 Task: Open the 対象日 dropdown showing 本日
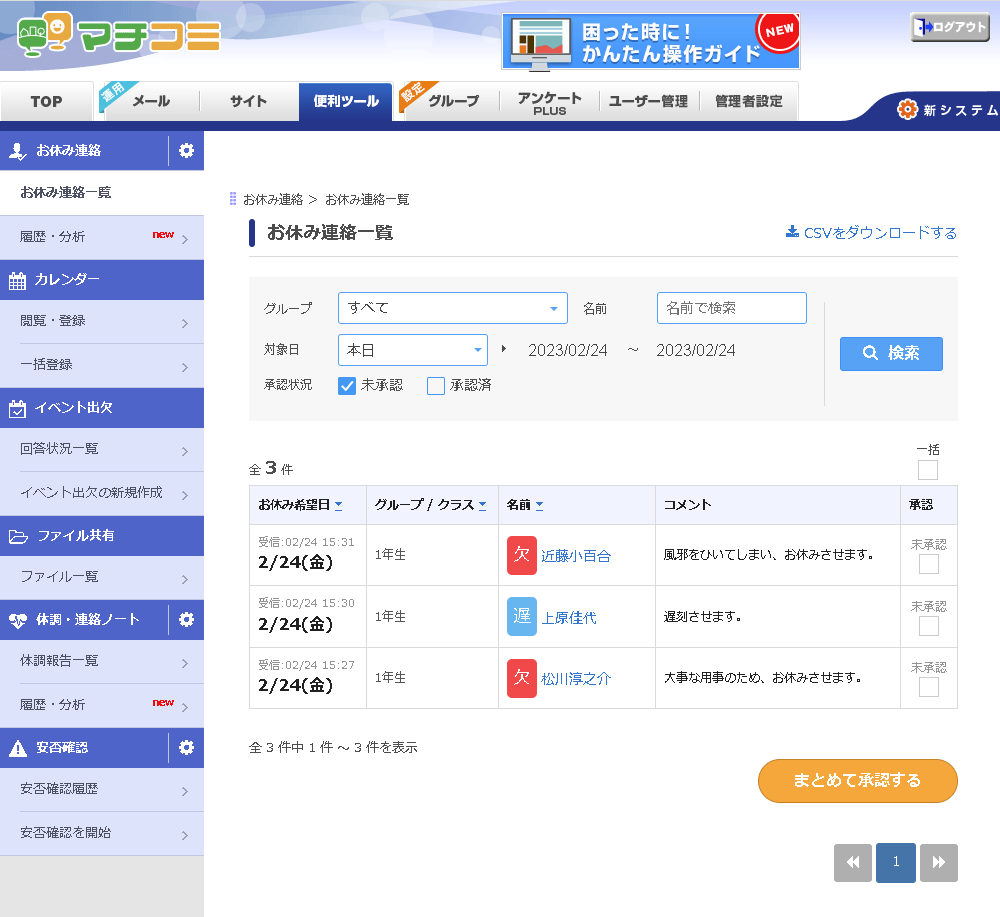tap(413, 350)
